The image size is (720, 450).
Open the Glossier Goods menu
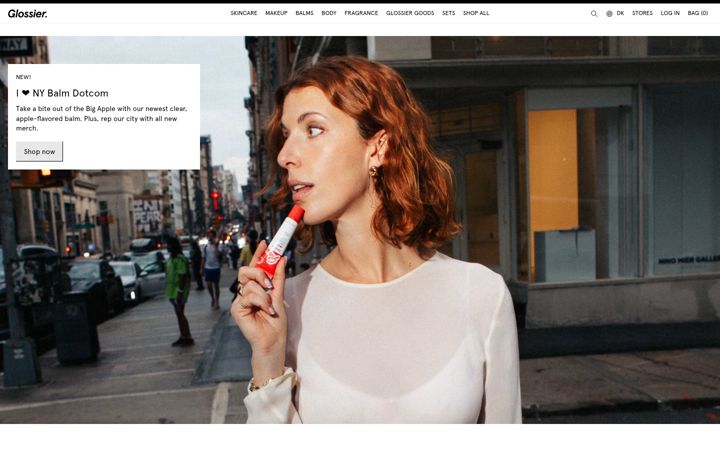click(x=410, y=13)
